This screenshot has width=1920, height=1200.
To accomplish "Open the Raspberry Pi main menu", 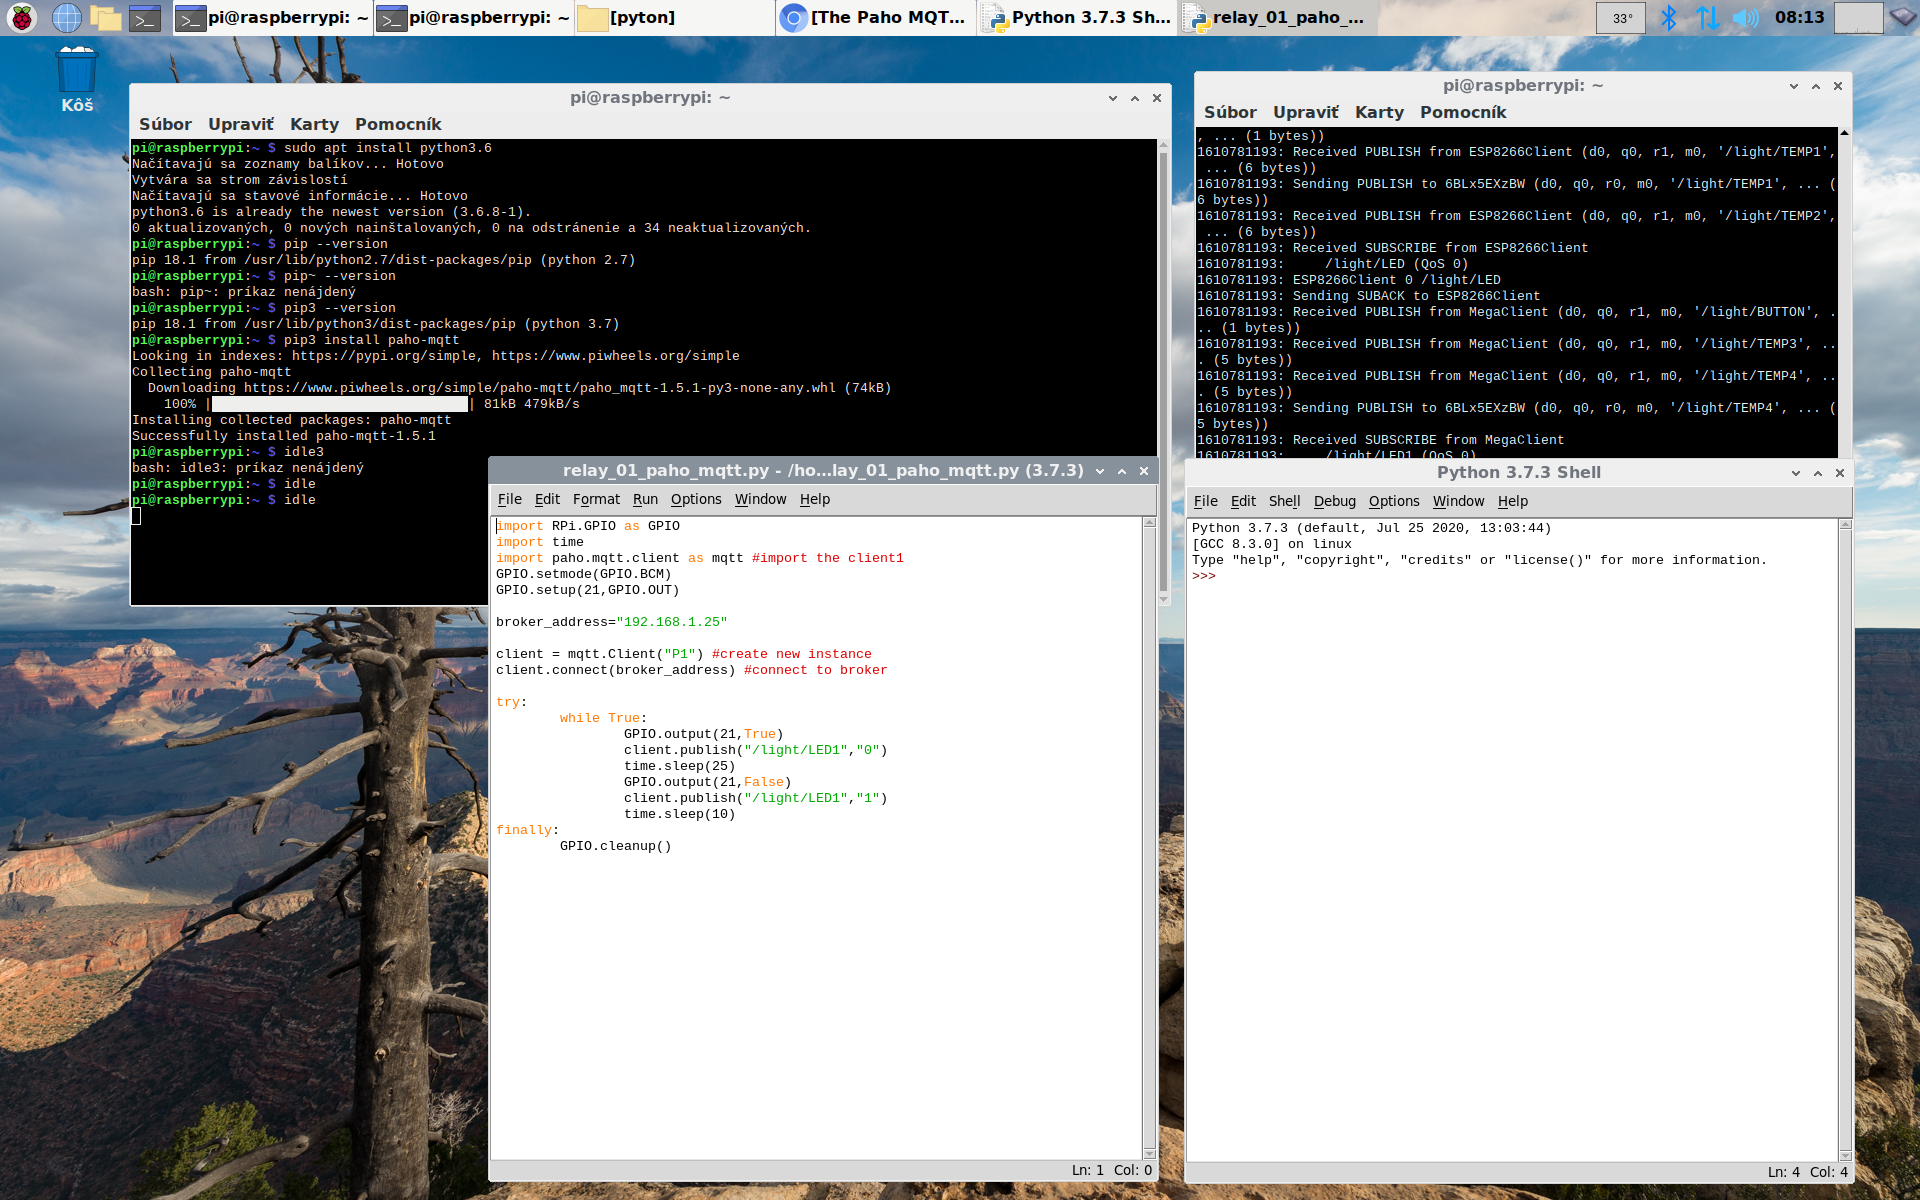I will pyautogui.click(x=22, y=17).
